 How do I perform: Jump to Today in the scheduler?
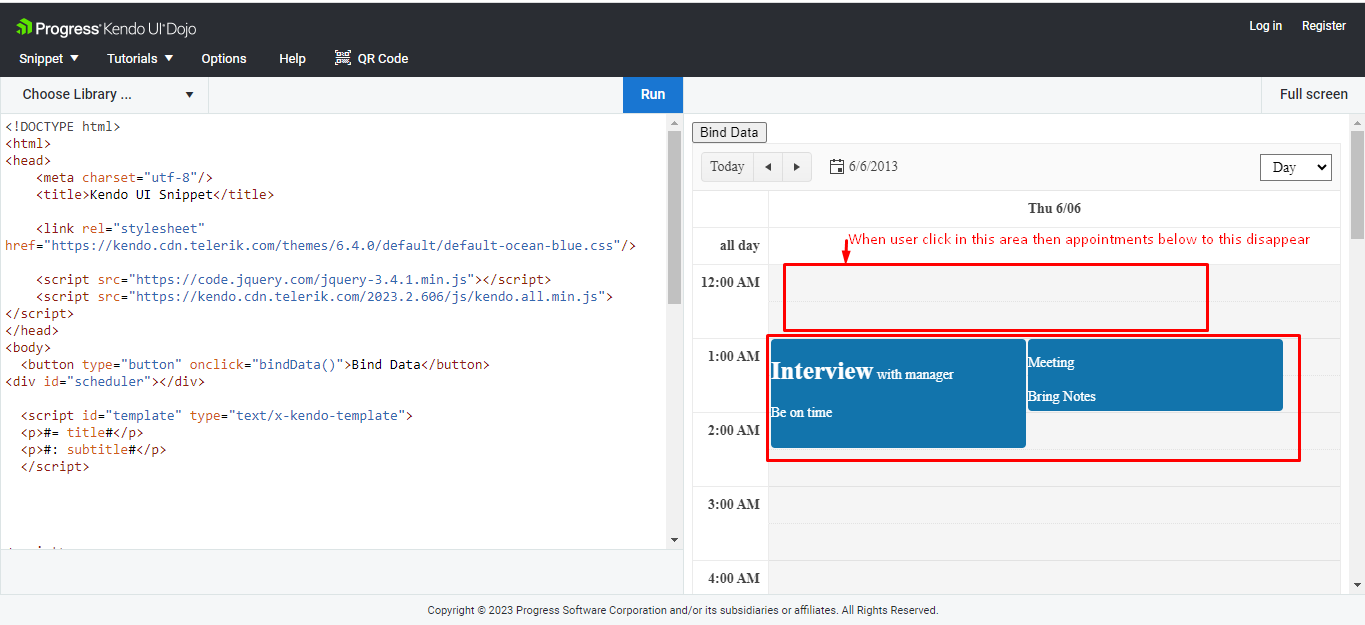pos(727,167)
